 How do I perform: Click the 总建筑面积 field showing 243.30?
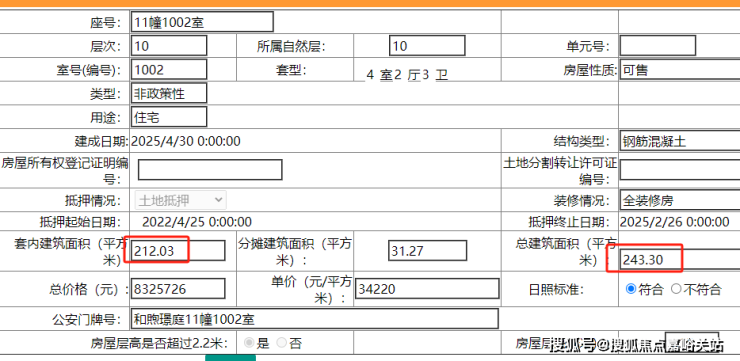[680, 260]
